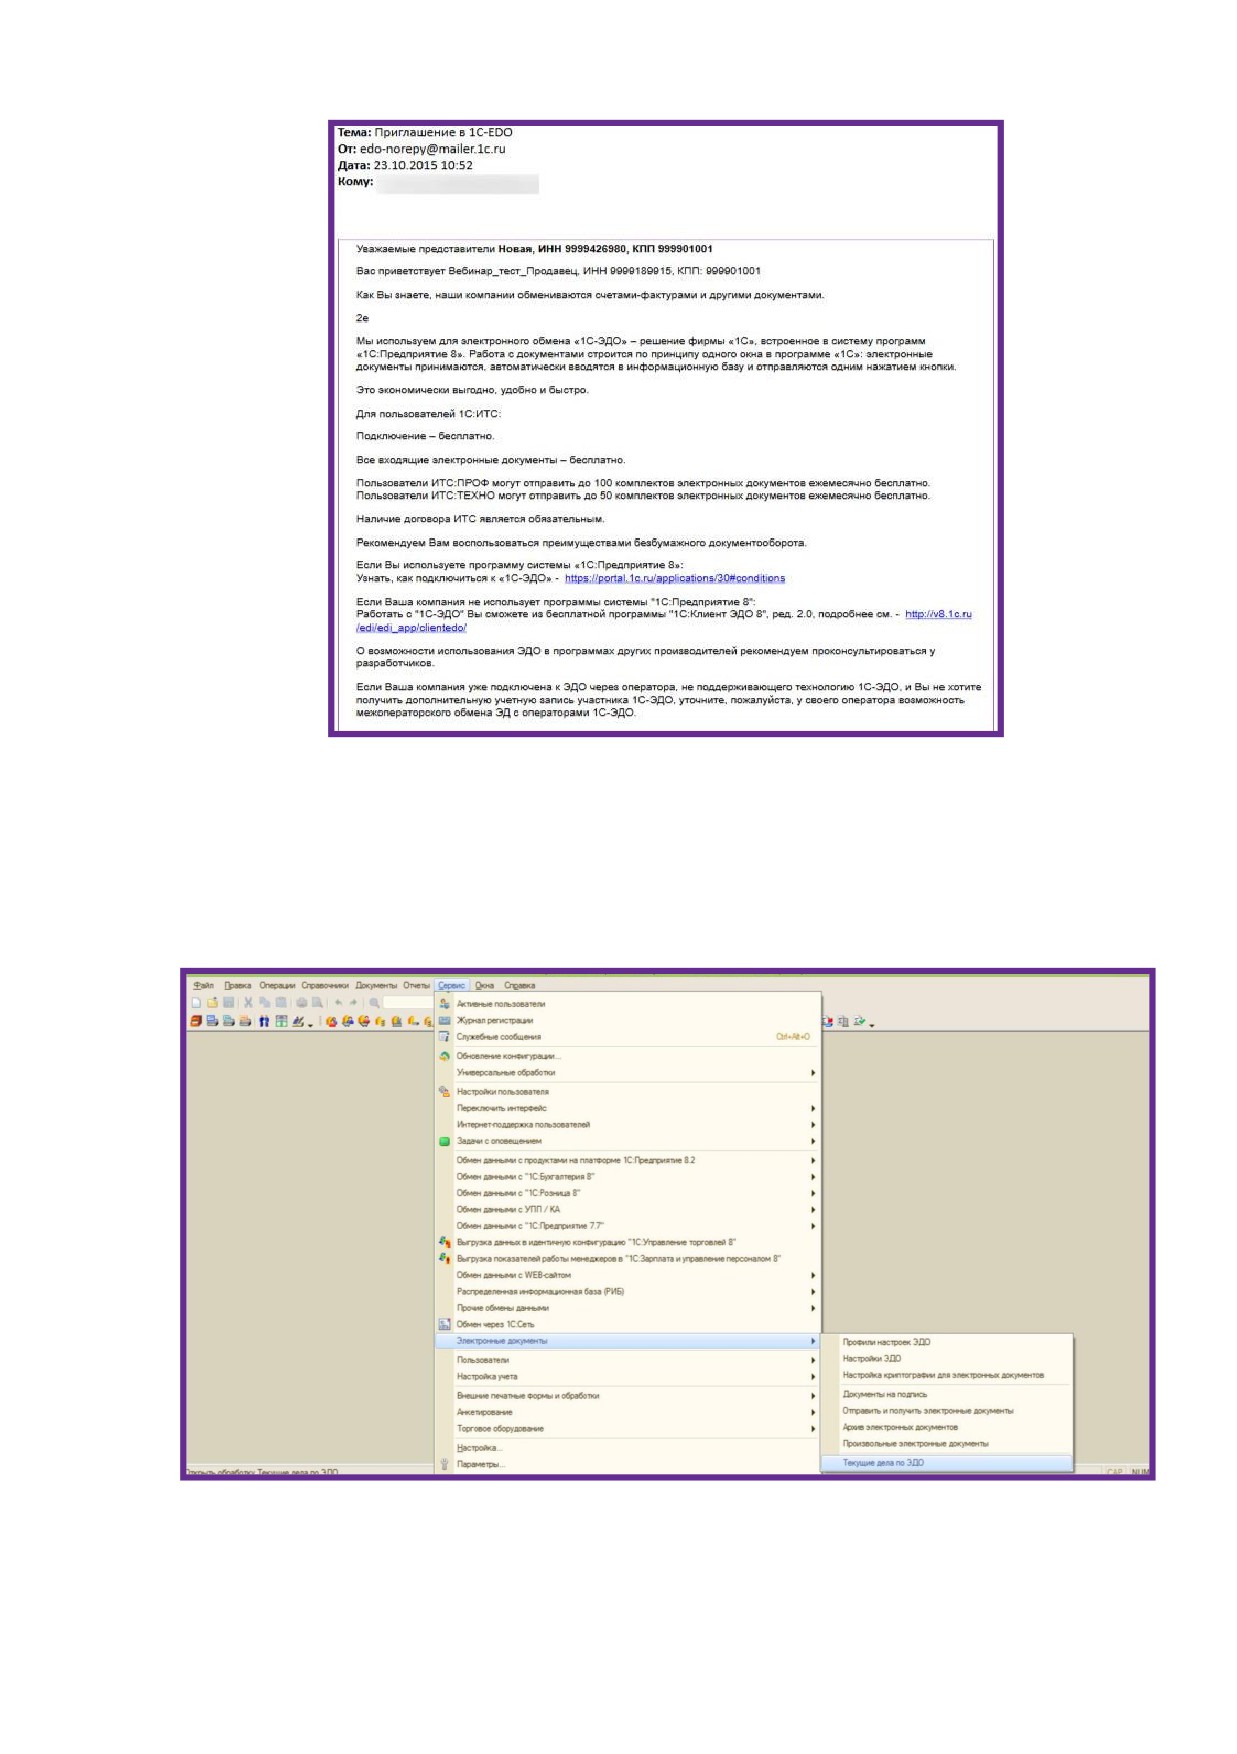Open the Операции menu
This screenshot has height=1754, width=1237.
click(277, 985)
